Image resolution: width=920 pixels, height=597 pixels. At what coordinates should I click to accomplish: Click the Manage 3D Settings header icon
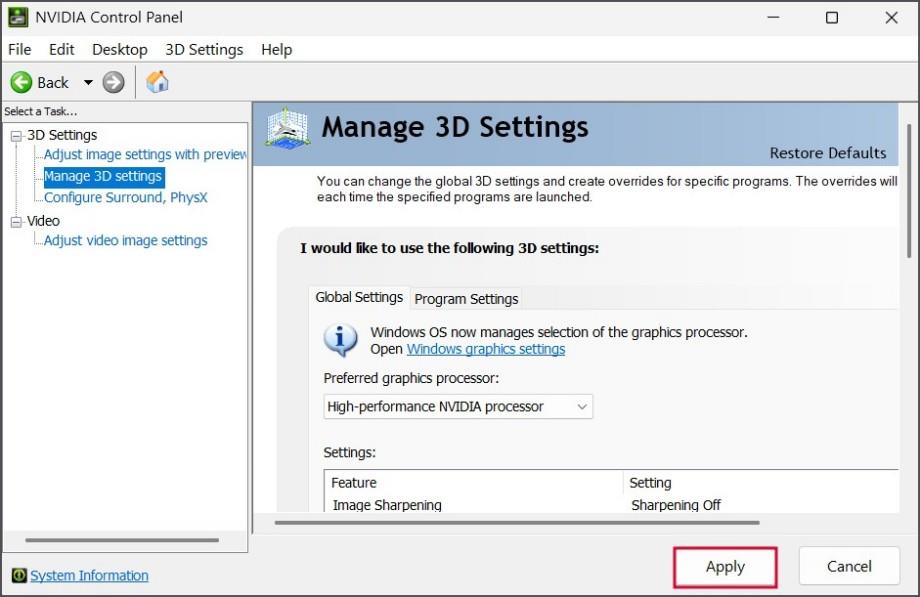(x=287, y=128)
